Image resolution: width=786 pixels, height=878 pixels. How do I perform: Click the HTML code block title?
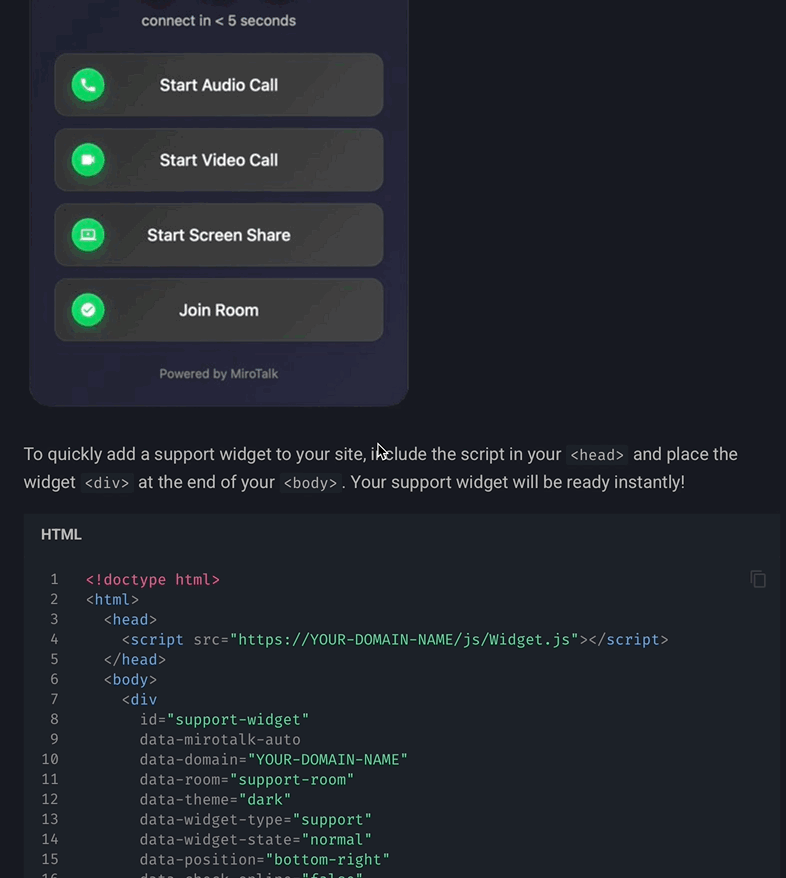pos(61,535)
